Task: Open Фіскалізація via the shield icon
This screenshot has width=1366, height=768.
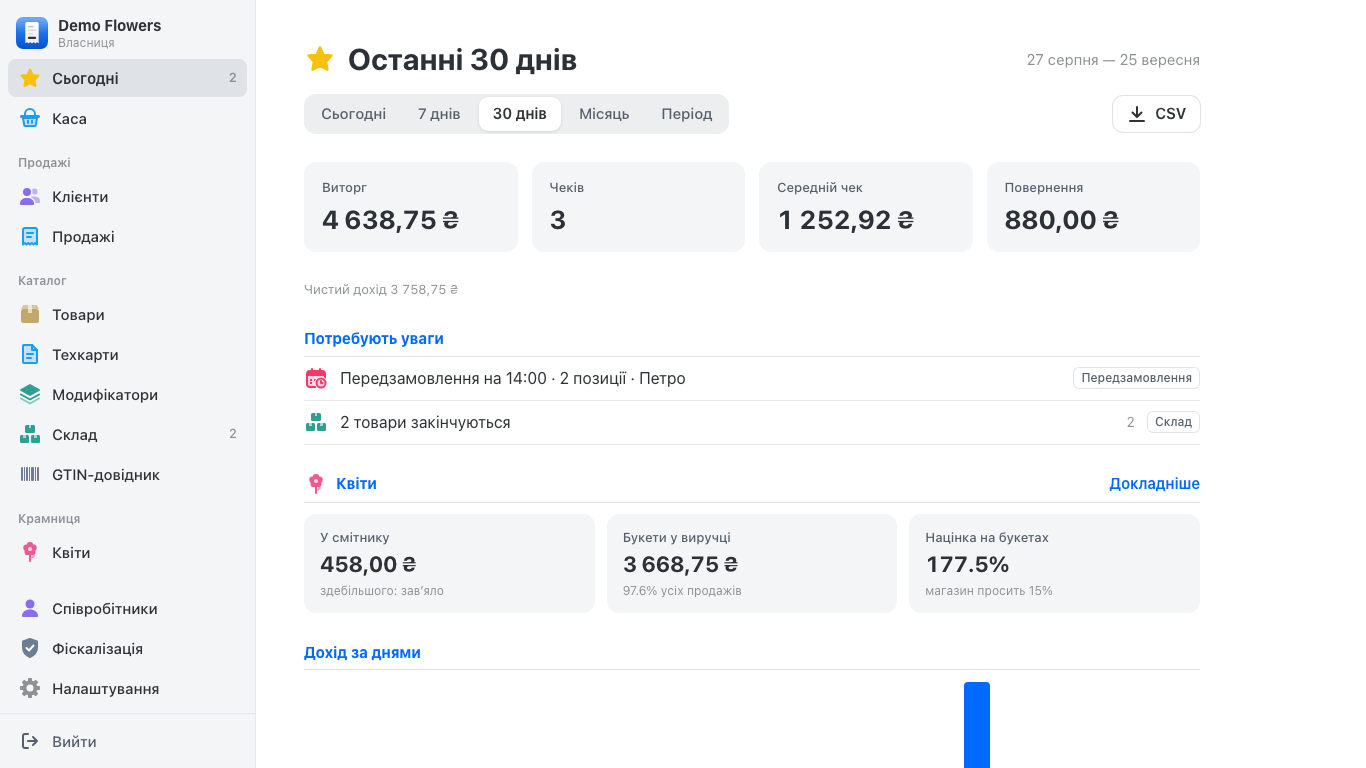Action: click(x=30, y=649)
